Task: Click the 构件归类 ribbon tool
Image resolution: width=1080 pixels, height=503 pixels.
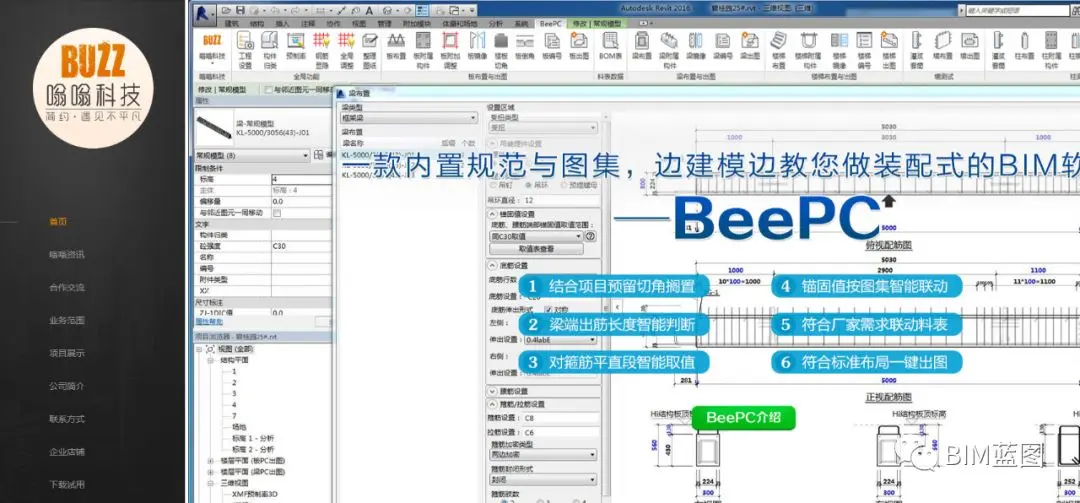Action: click(270, 49)
